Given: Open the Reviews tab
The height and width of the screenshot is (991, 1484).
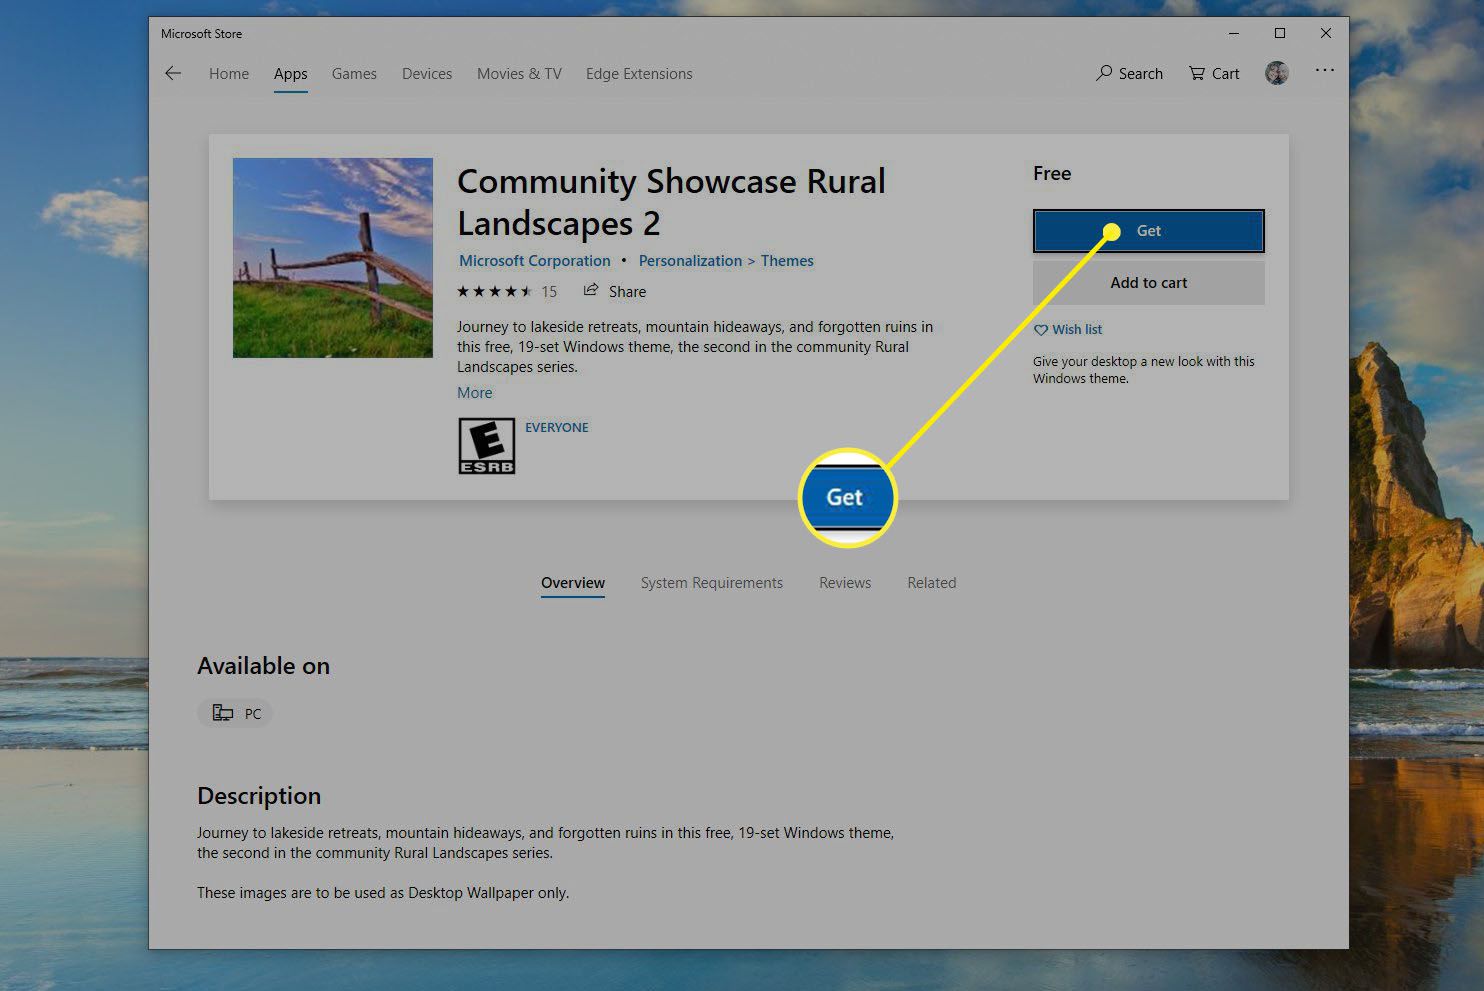Looking at the screenshot, I should point(845,583).
